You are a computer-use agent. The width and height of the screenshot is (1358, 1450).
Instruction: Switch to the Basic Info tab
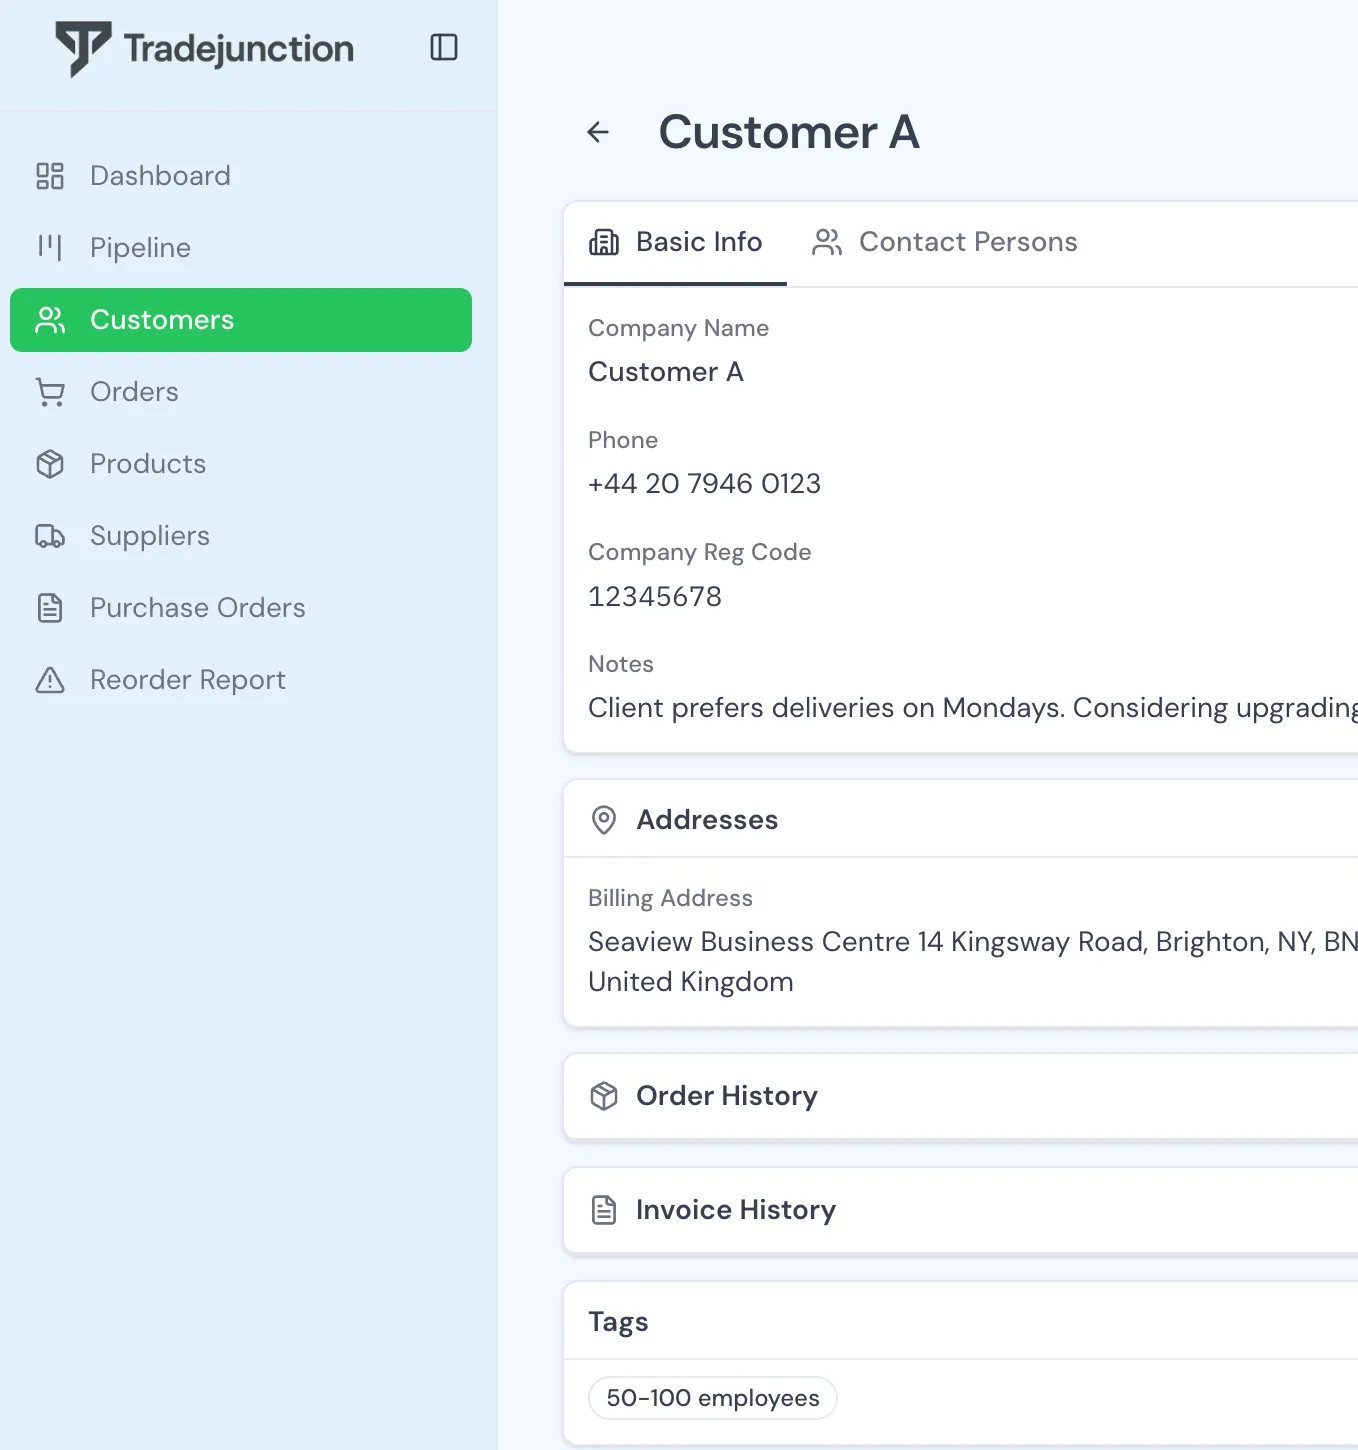tap(676, 243)
